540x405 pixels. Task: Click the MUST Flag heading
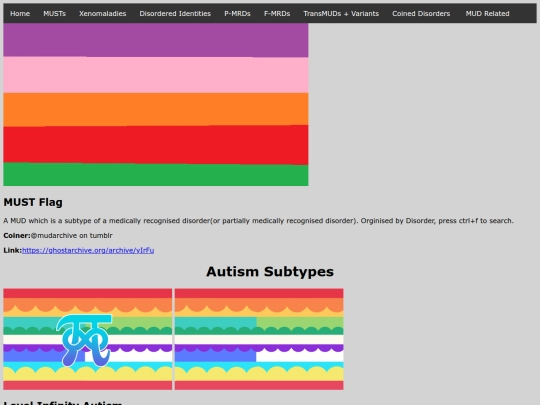(x=33, y=202)
